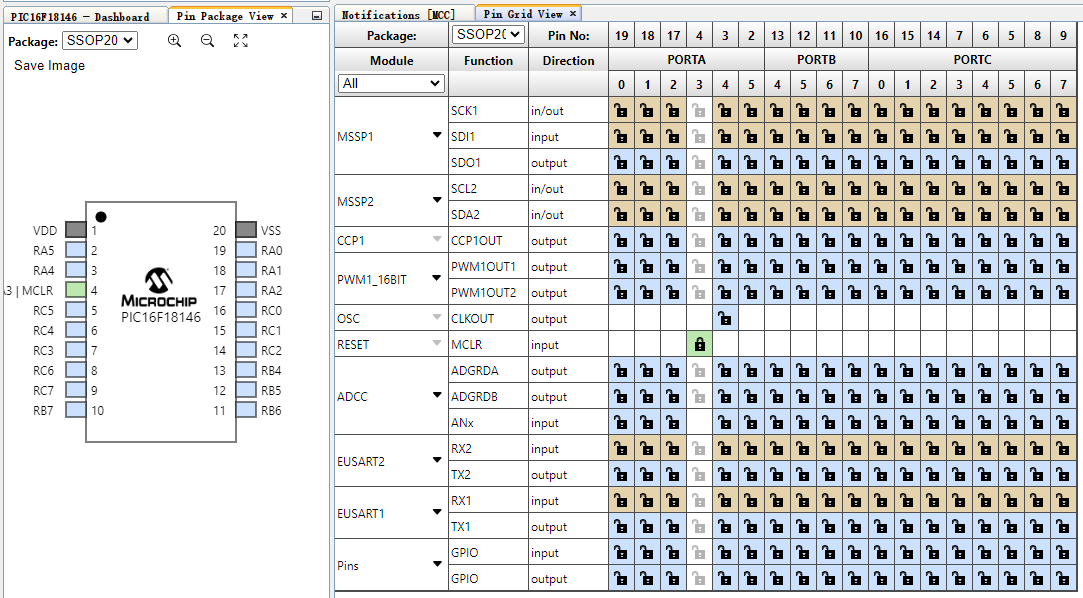1083x598 pixels.
Task: Lock SDO1 to PORTA pin 2
Action: pyautogui.click(x=673, y=163)
